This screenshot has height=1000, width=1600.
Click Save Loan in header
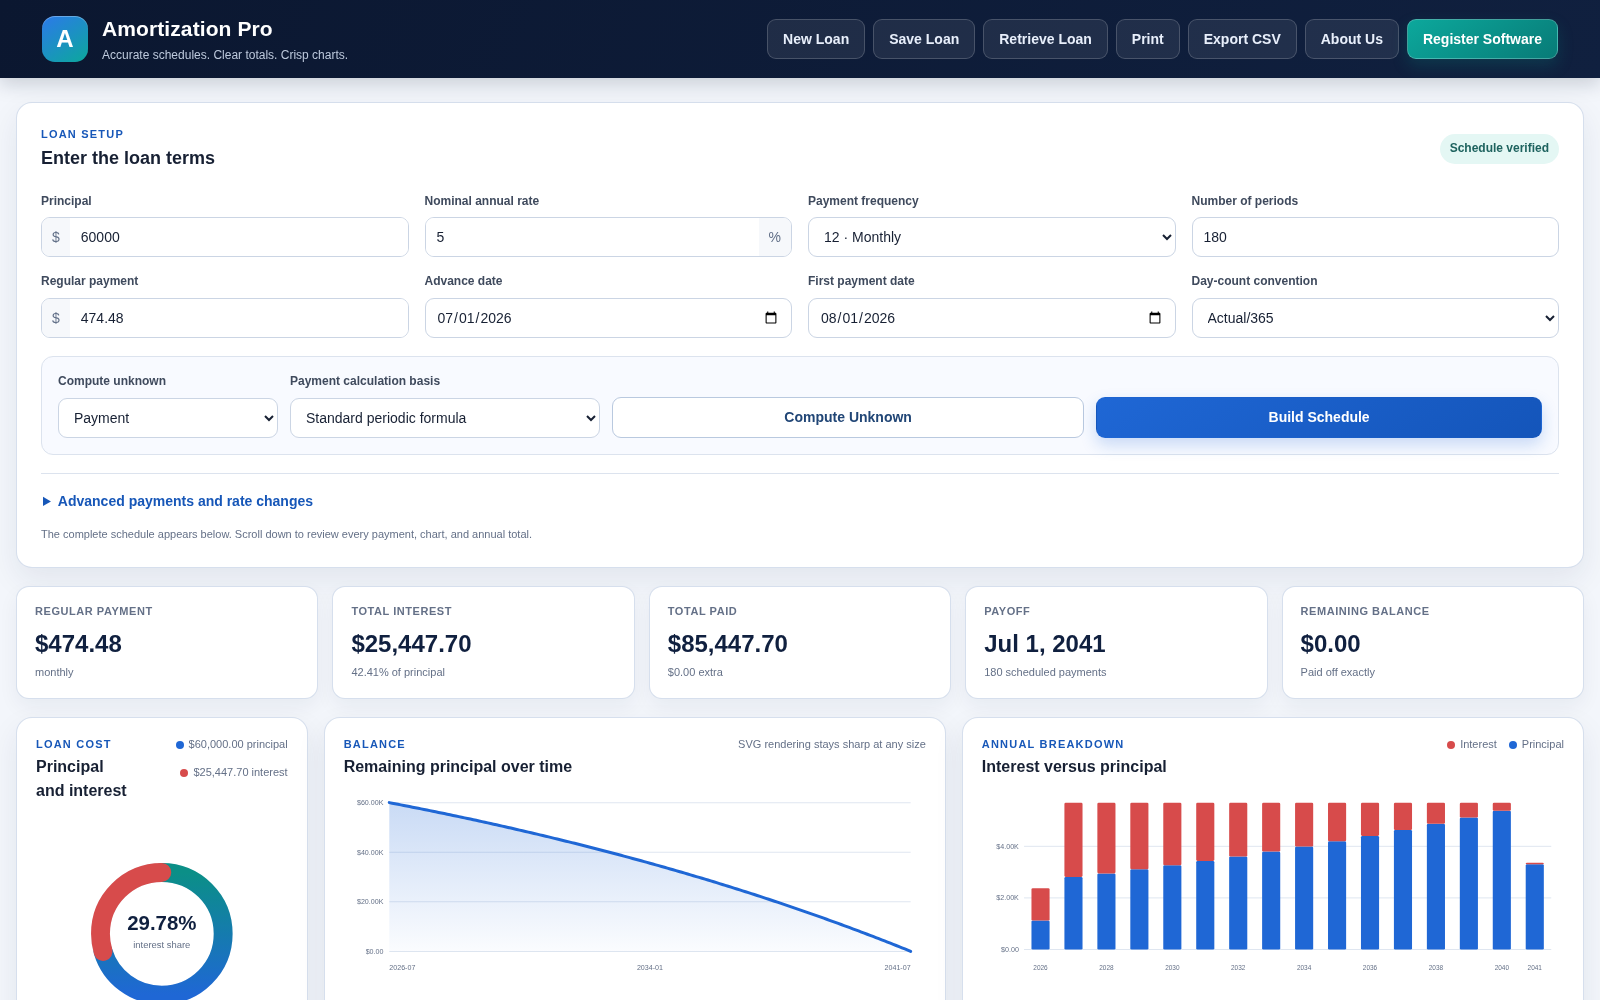(x=924, y=39)
